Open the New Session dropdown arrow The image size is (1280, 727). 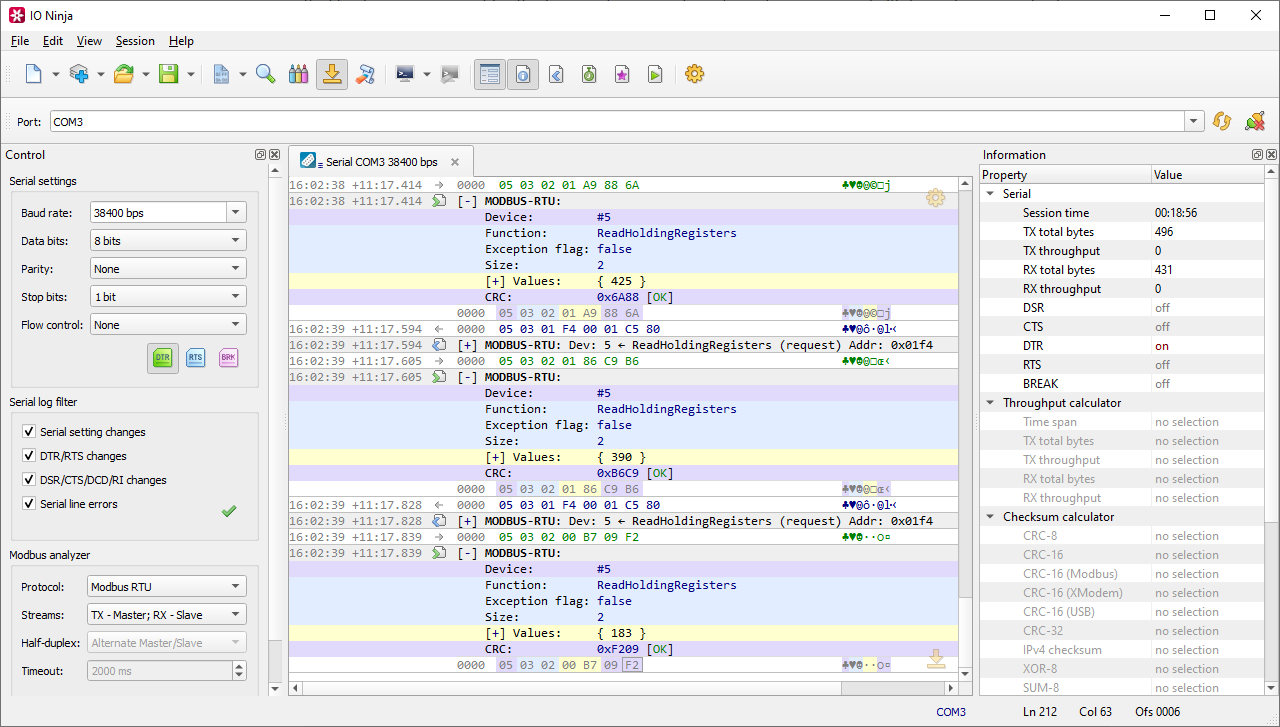click(x=55, y=75)
